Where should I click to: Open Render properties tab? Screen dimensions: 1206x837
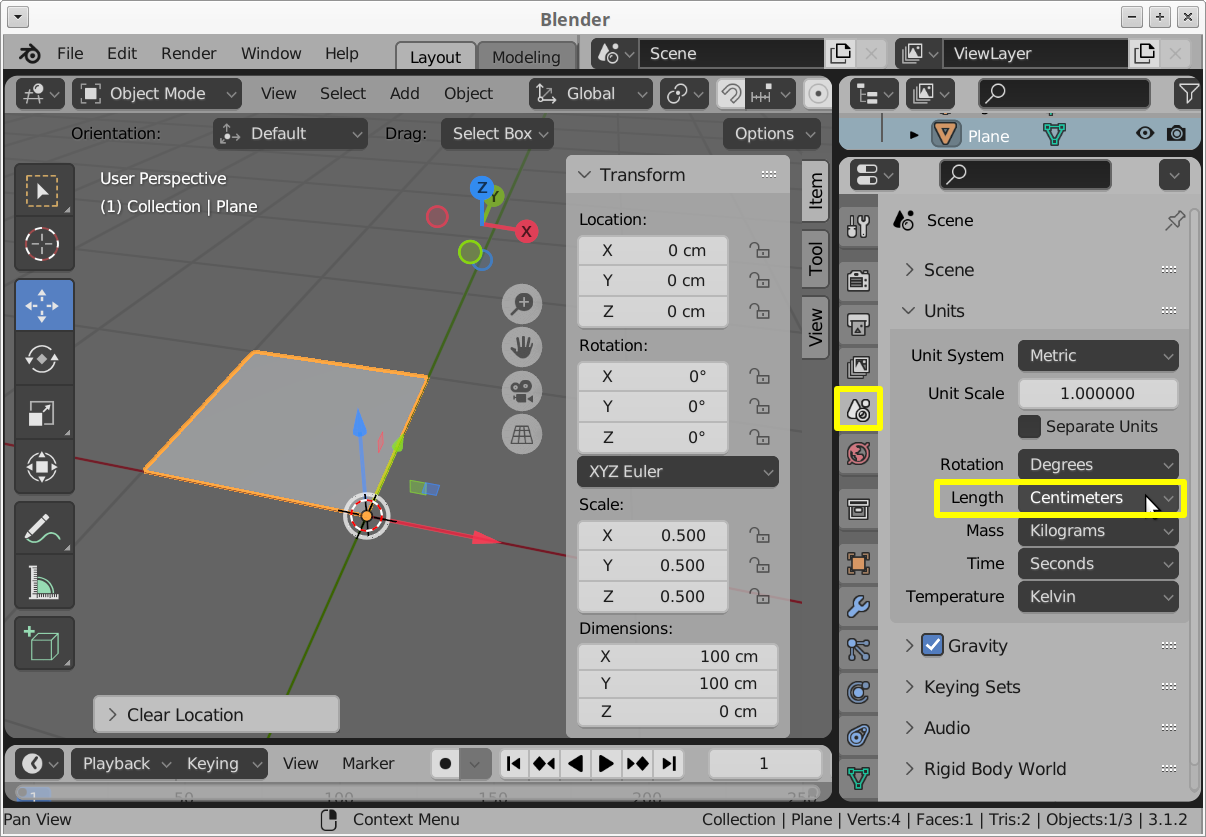(858, 279)
